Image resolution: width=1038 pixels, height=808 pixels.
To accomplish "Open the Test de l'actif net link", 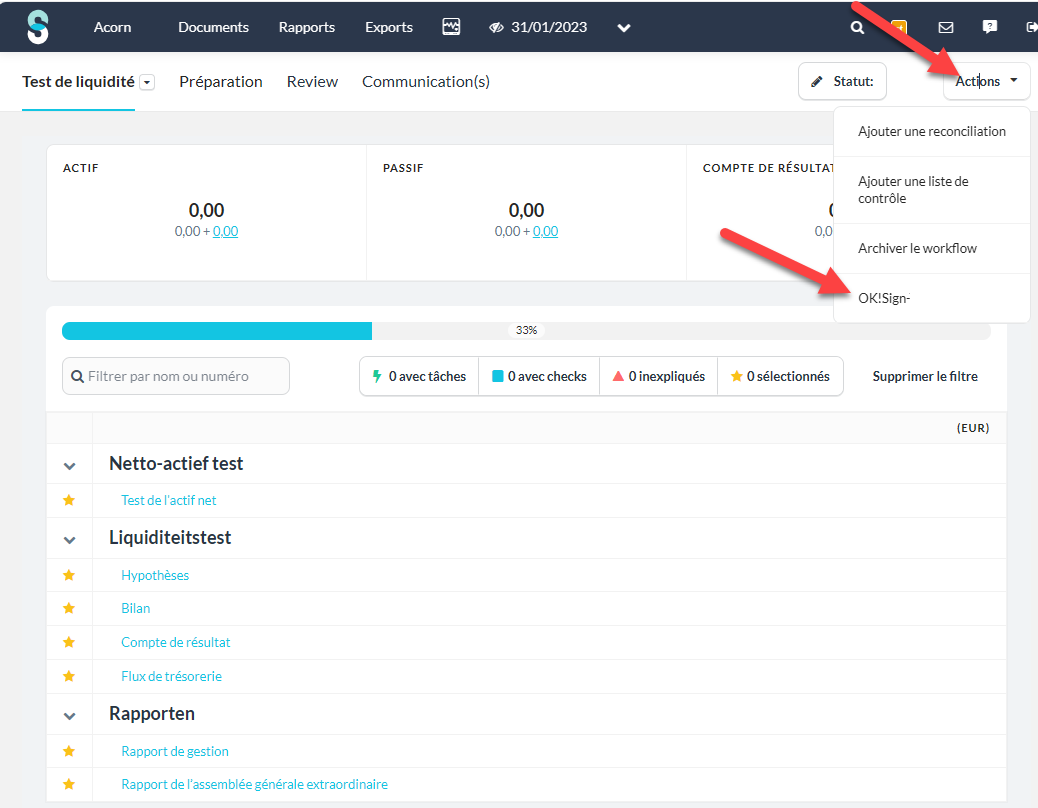I will [x=169, y=500].
